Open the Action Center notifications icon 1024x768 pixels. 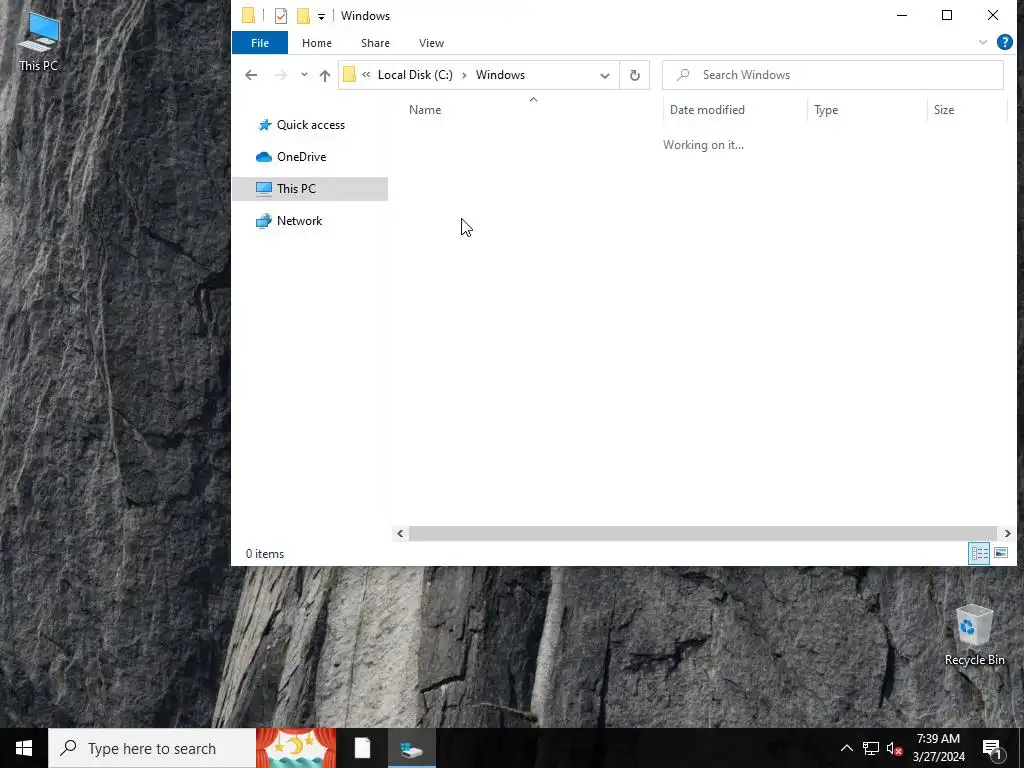[x=993, y=748]
